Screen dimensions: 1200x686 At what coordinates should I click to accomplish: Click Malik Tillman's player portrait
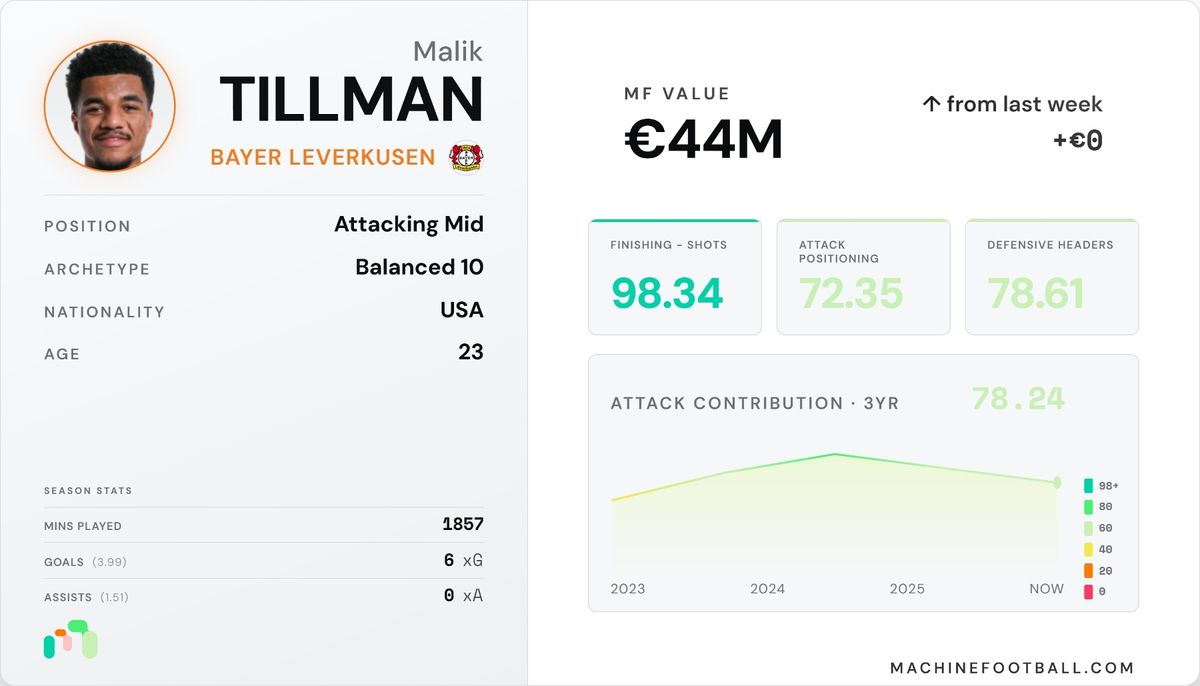pyautogui.click(x=110, y=106)
